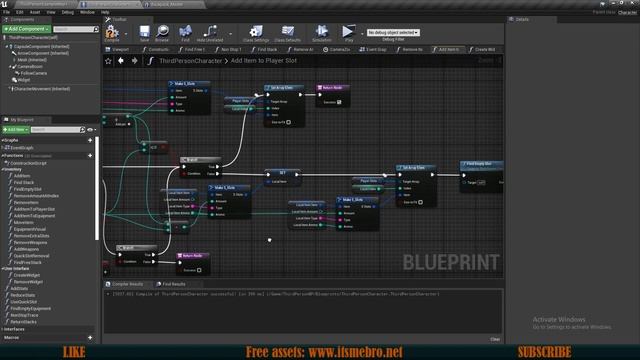Click the My Blueprint panel scrollbar
The width and height of the screenshot is (640, 360).
coord(97,189)
